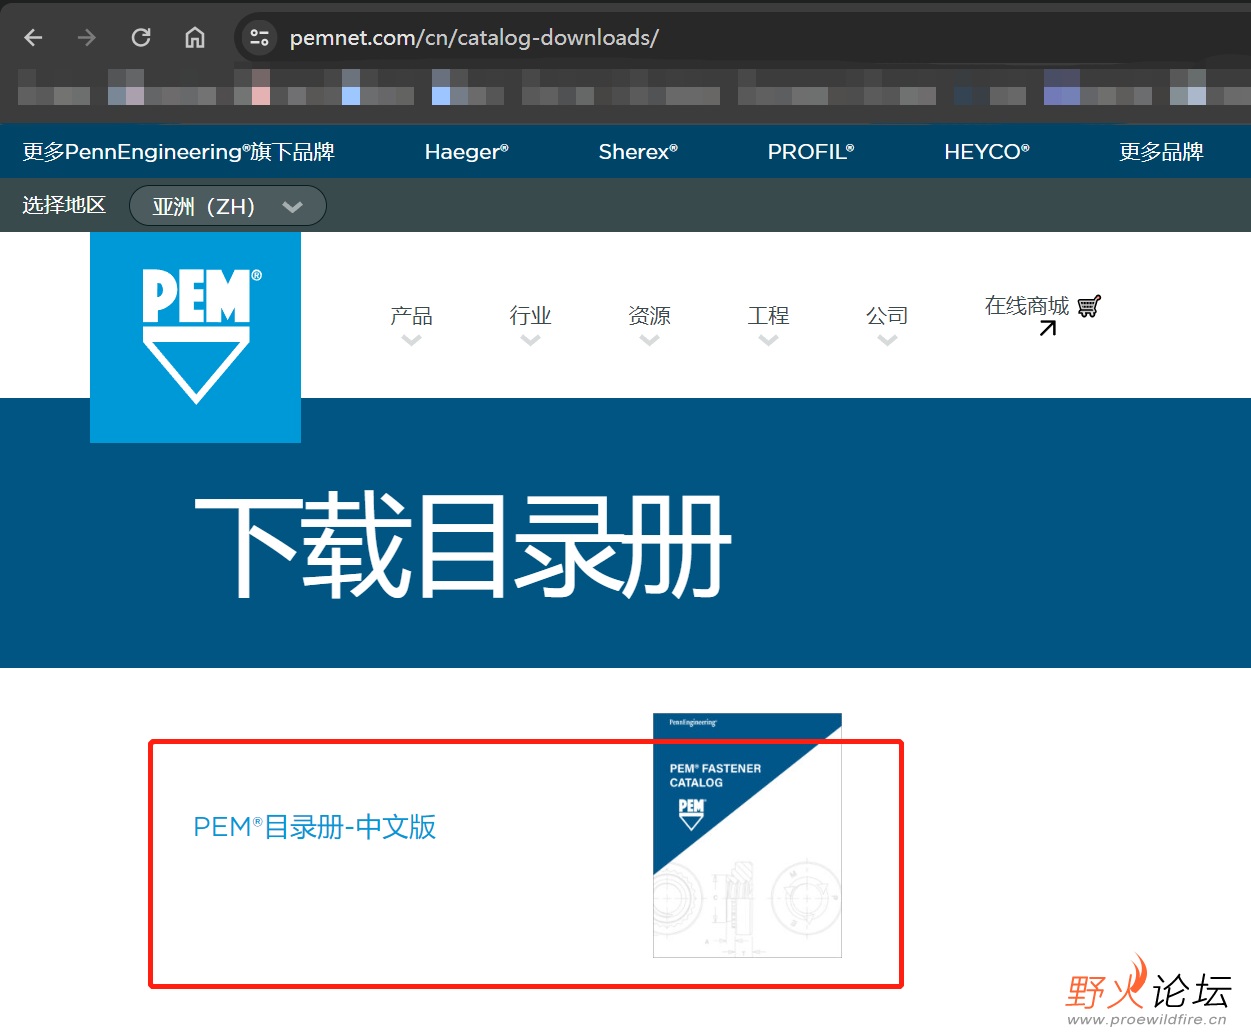Viewport: 1251px width, 1036px height.
Task: Open the 资源 navigation menu
Action: point(649,316)
